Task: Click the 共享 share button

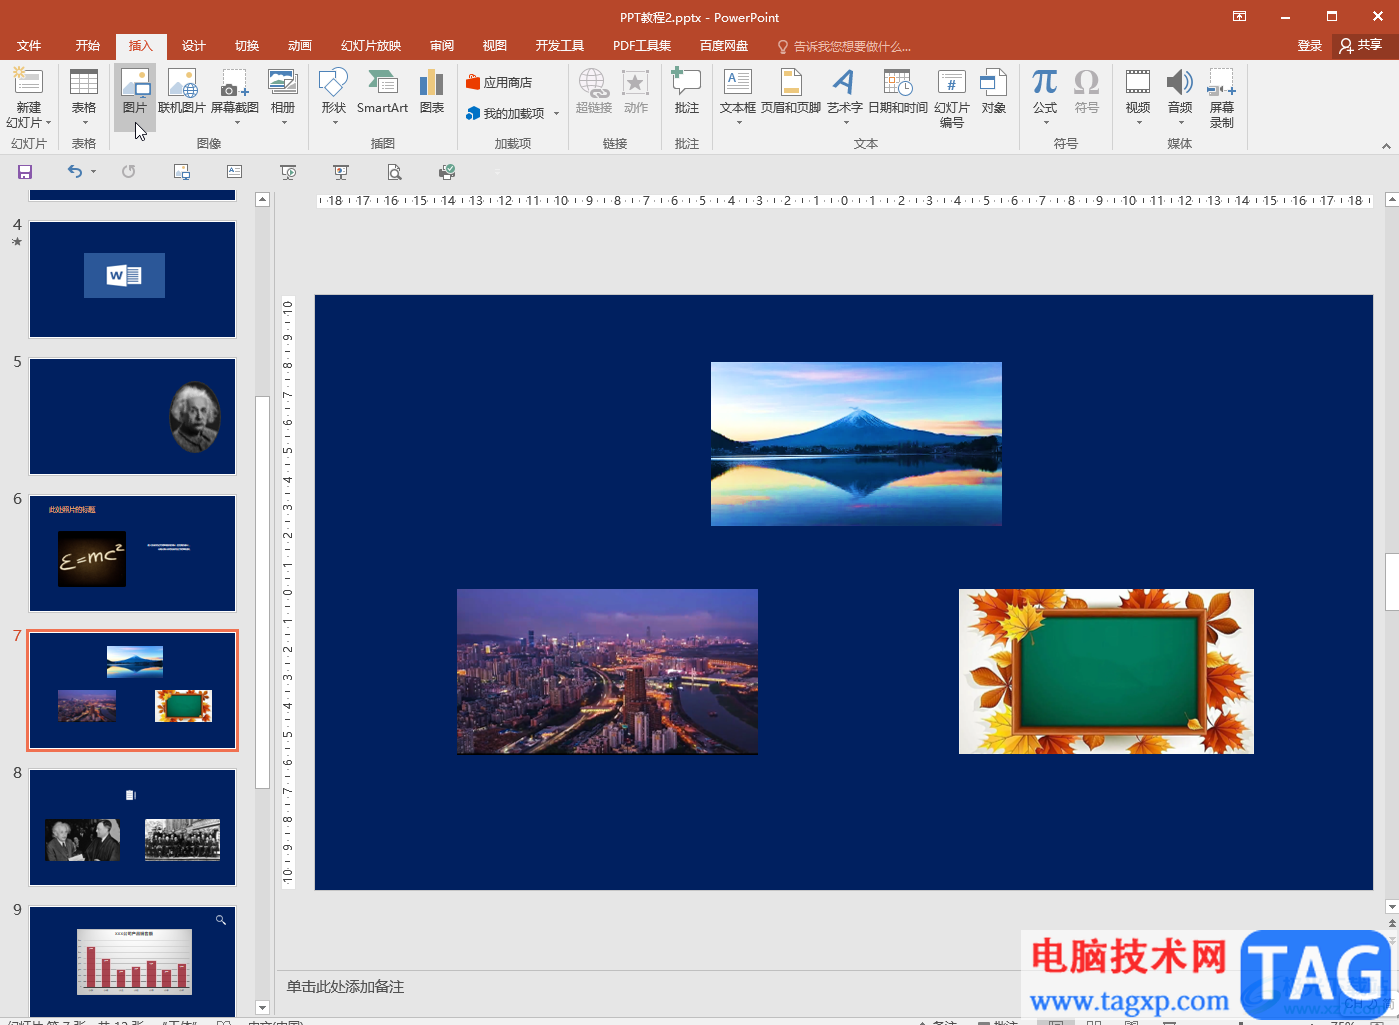Action: click(x=1361, y=45)
